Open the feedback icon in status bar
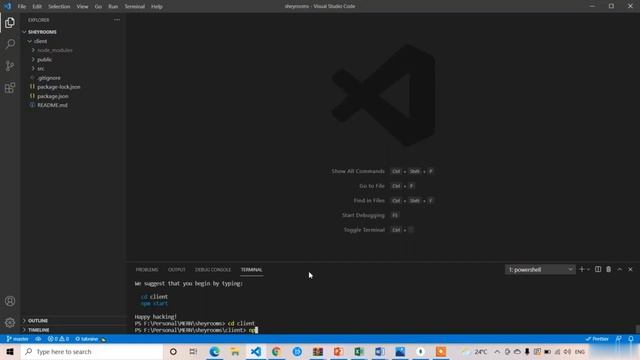The height and width of the screenshot is (360, 640). click(619, 339)
